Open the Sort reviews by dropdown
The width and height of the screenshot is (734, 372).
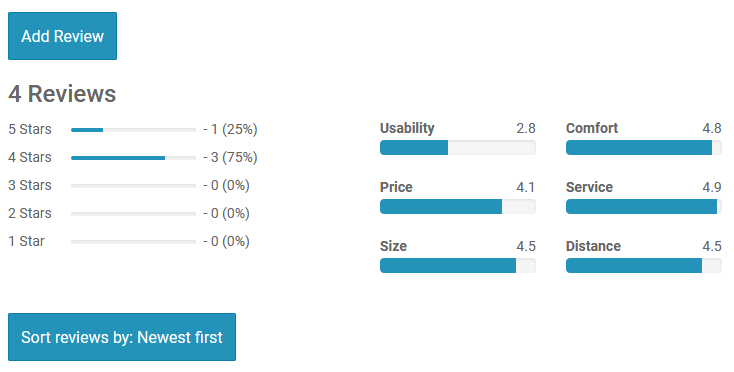[122, 337]
